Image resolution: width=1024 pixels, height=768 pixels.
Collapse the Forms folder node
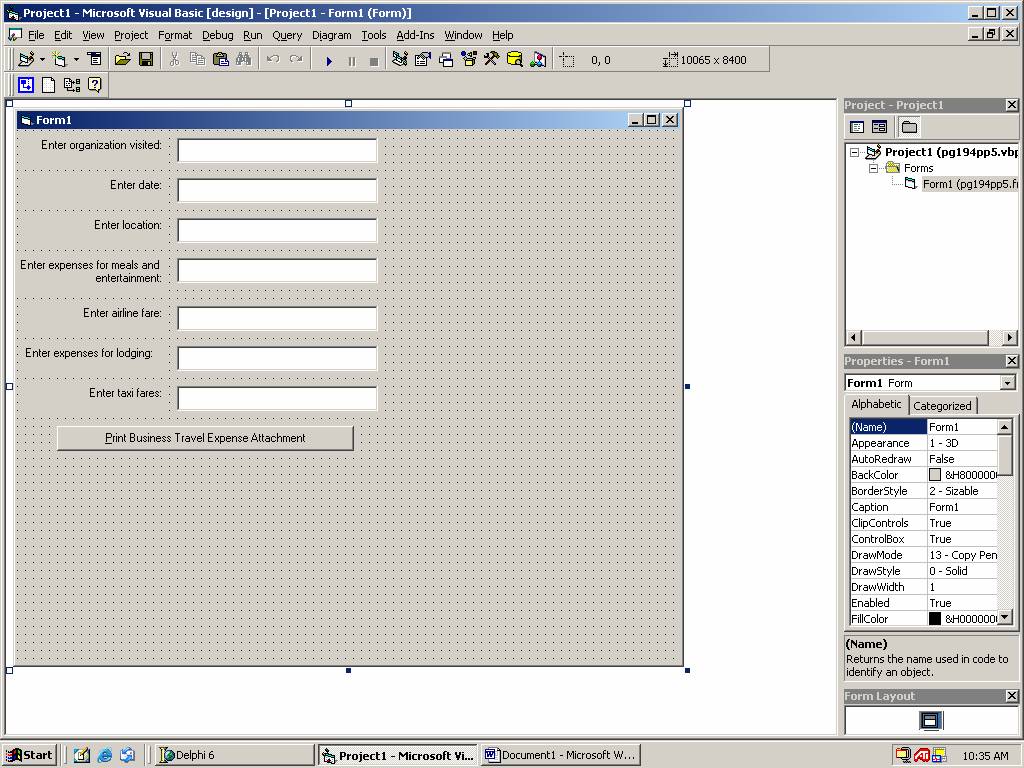[873, 168]
